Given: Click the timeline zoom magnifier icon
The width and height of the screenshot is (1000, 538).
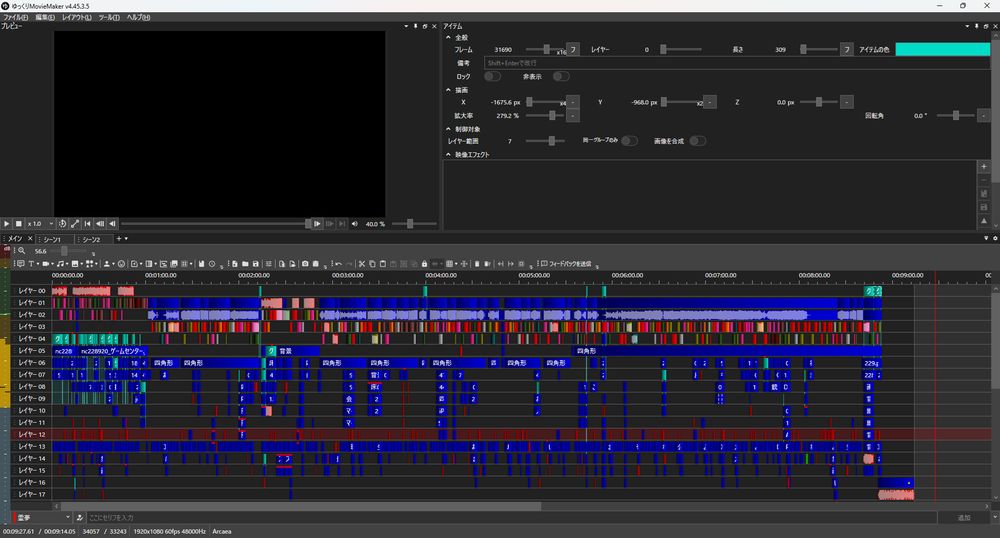Looking at the screenshot, I should [21, 251].
